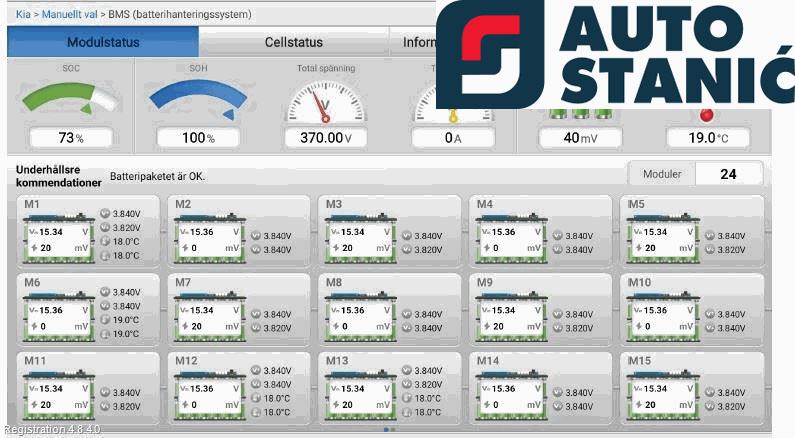795x438 pixels.
Task: Select the text Batteripaketet är OK.
Action: [158, 176]
